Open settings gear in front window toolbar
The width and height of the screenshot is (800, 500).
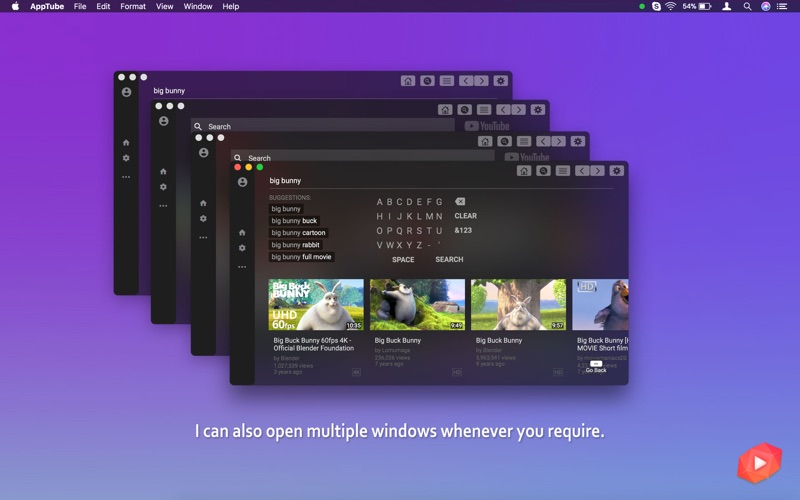[x=617, y=171]
